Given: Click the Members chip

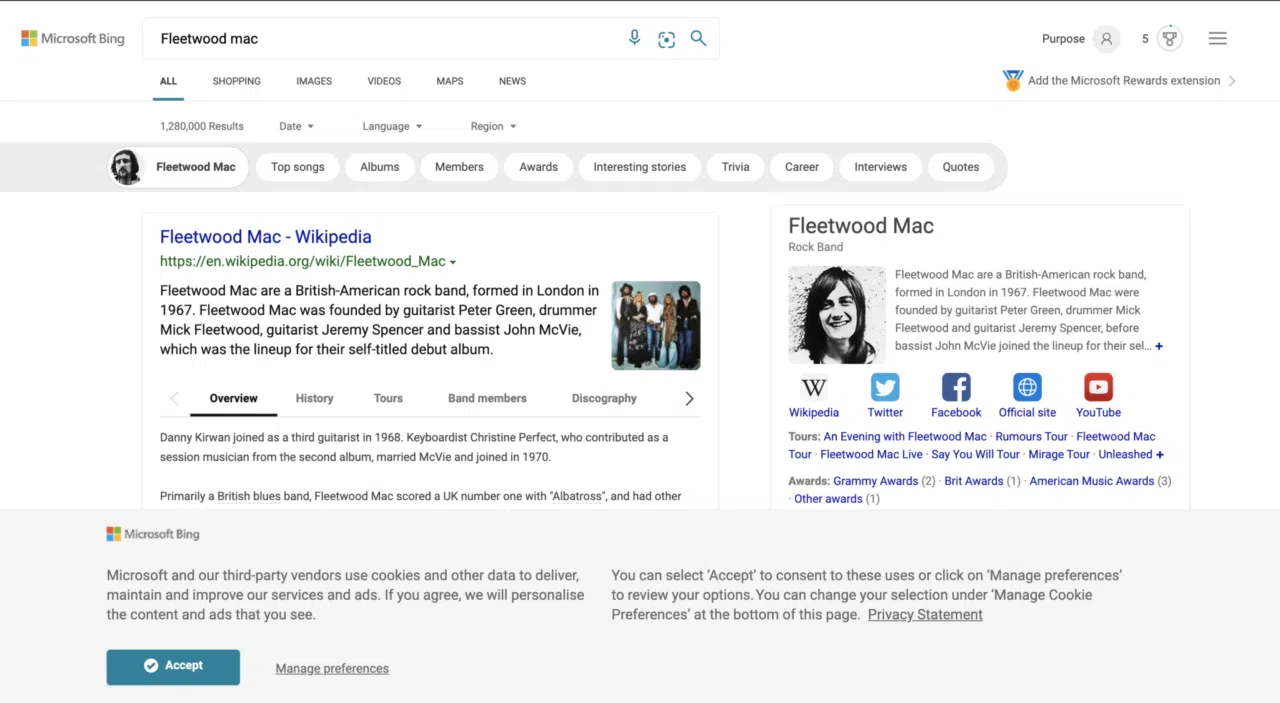Looking at the screenshot, I should pos(459,167).
